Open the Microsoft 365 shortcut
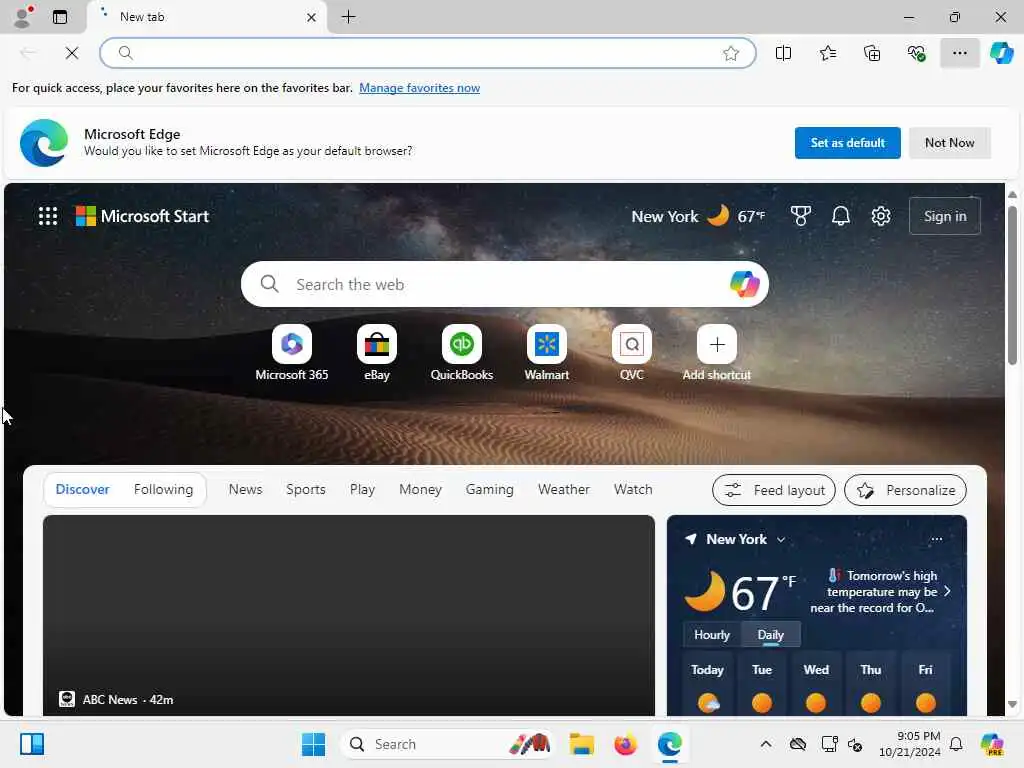The width and height of the screenshot is (1024, 768). click(291, 353)
